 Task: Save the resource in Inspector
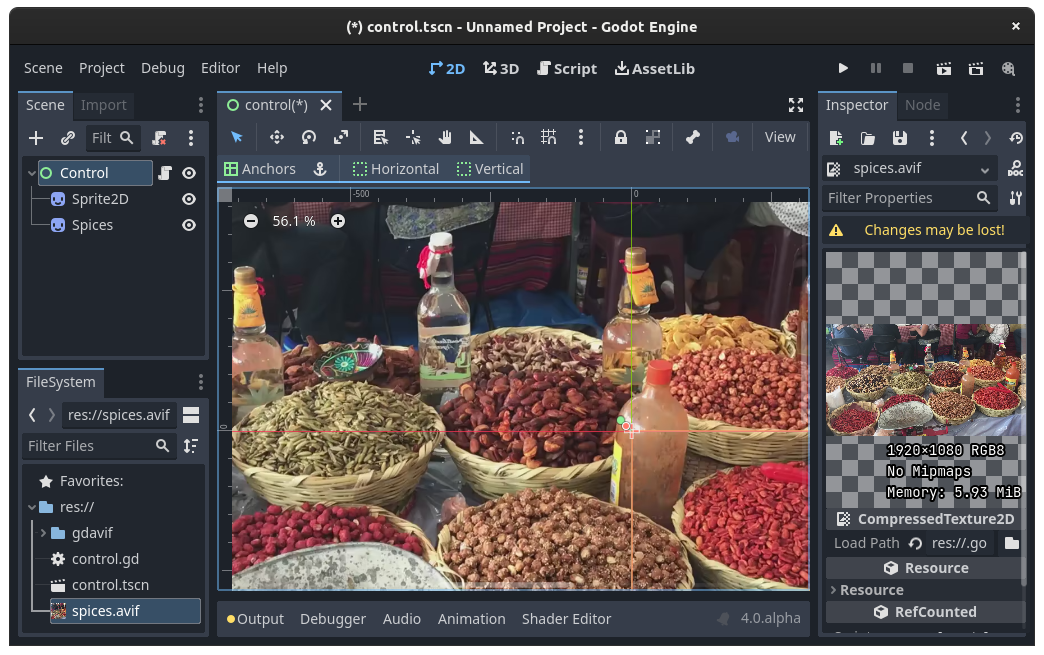coord(900,138)
